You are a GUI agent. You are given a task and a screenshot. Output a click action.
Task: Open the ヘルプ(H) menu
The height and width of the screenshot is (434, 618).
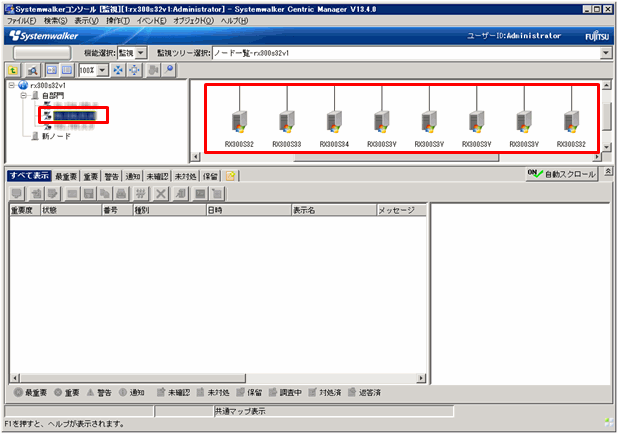click(235, 21)
